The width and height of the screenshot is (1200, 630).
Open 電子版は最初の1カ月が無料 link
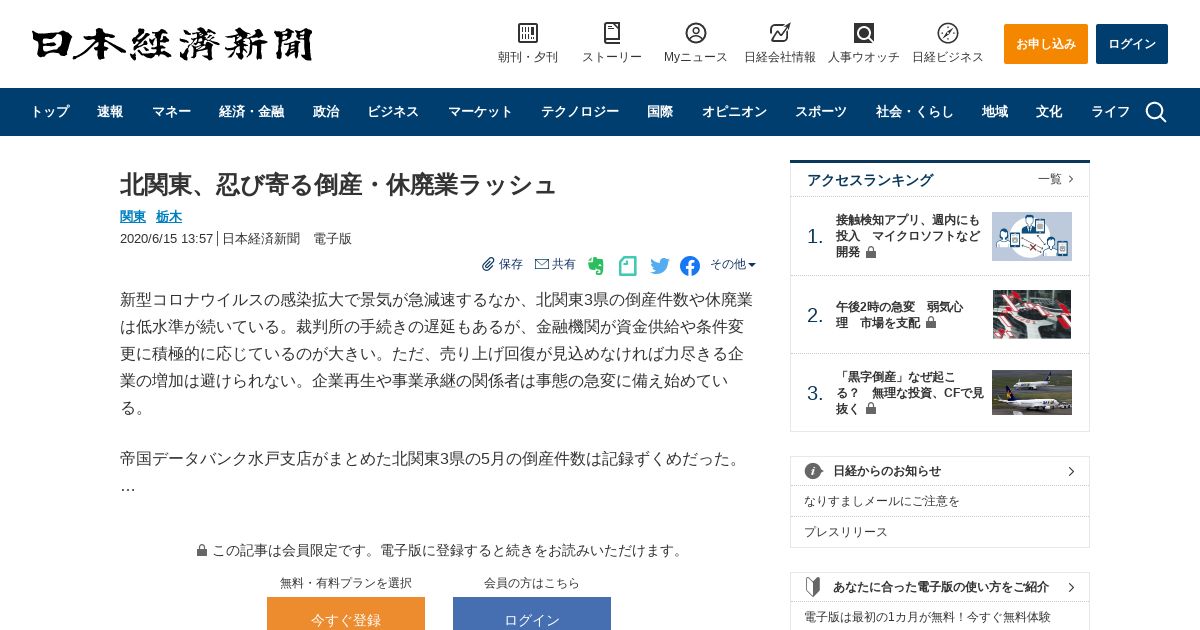(927, 617)
